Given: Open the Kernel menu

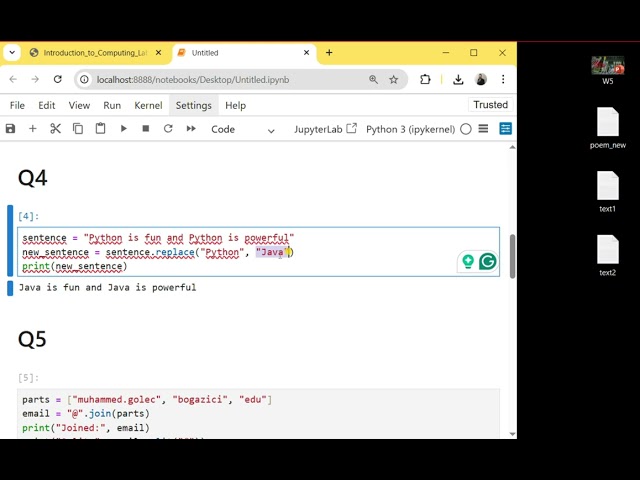Looking at the screenshot, I should pyautogui.click(x=148, y=106).
